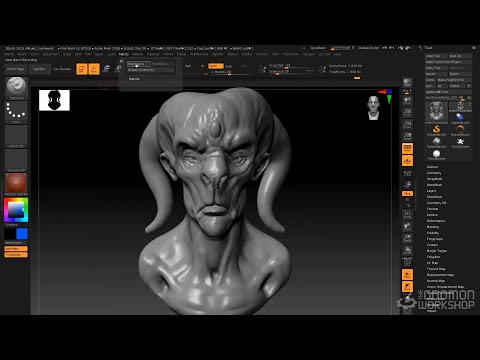Select the Sphere3D tool icon
480x360 pixels.
coord(436,142)
